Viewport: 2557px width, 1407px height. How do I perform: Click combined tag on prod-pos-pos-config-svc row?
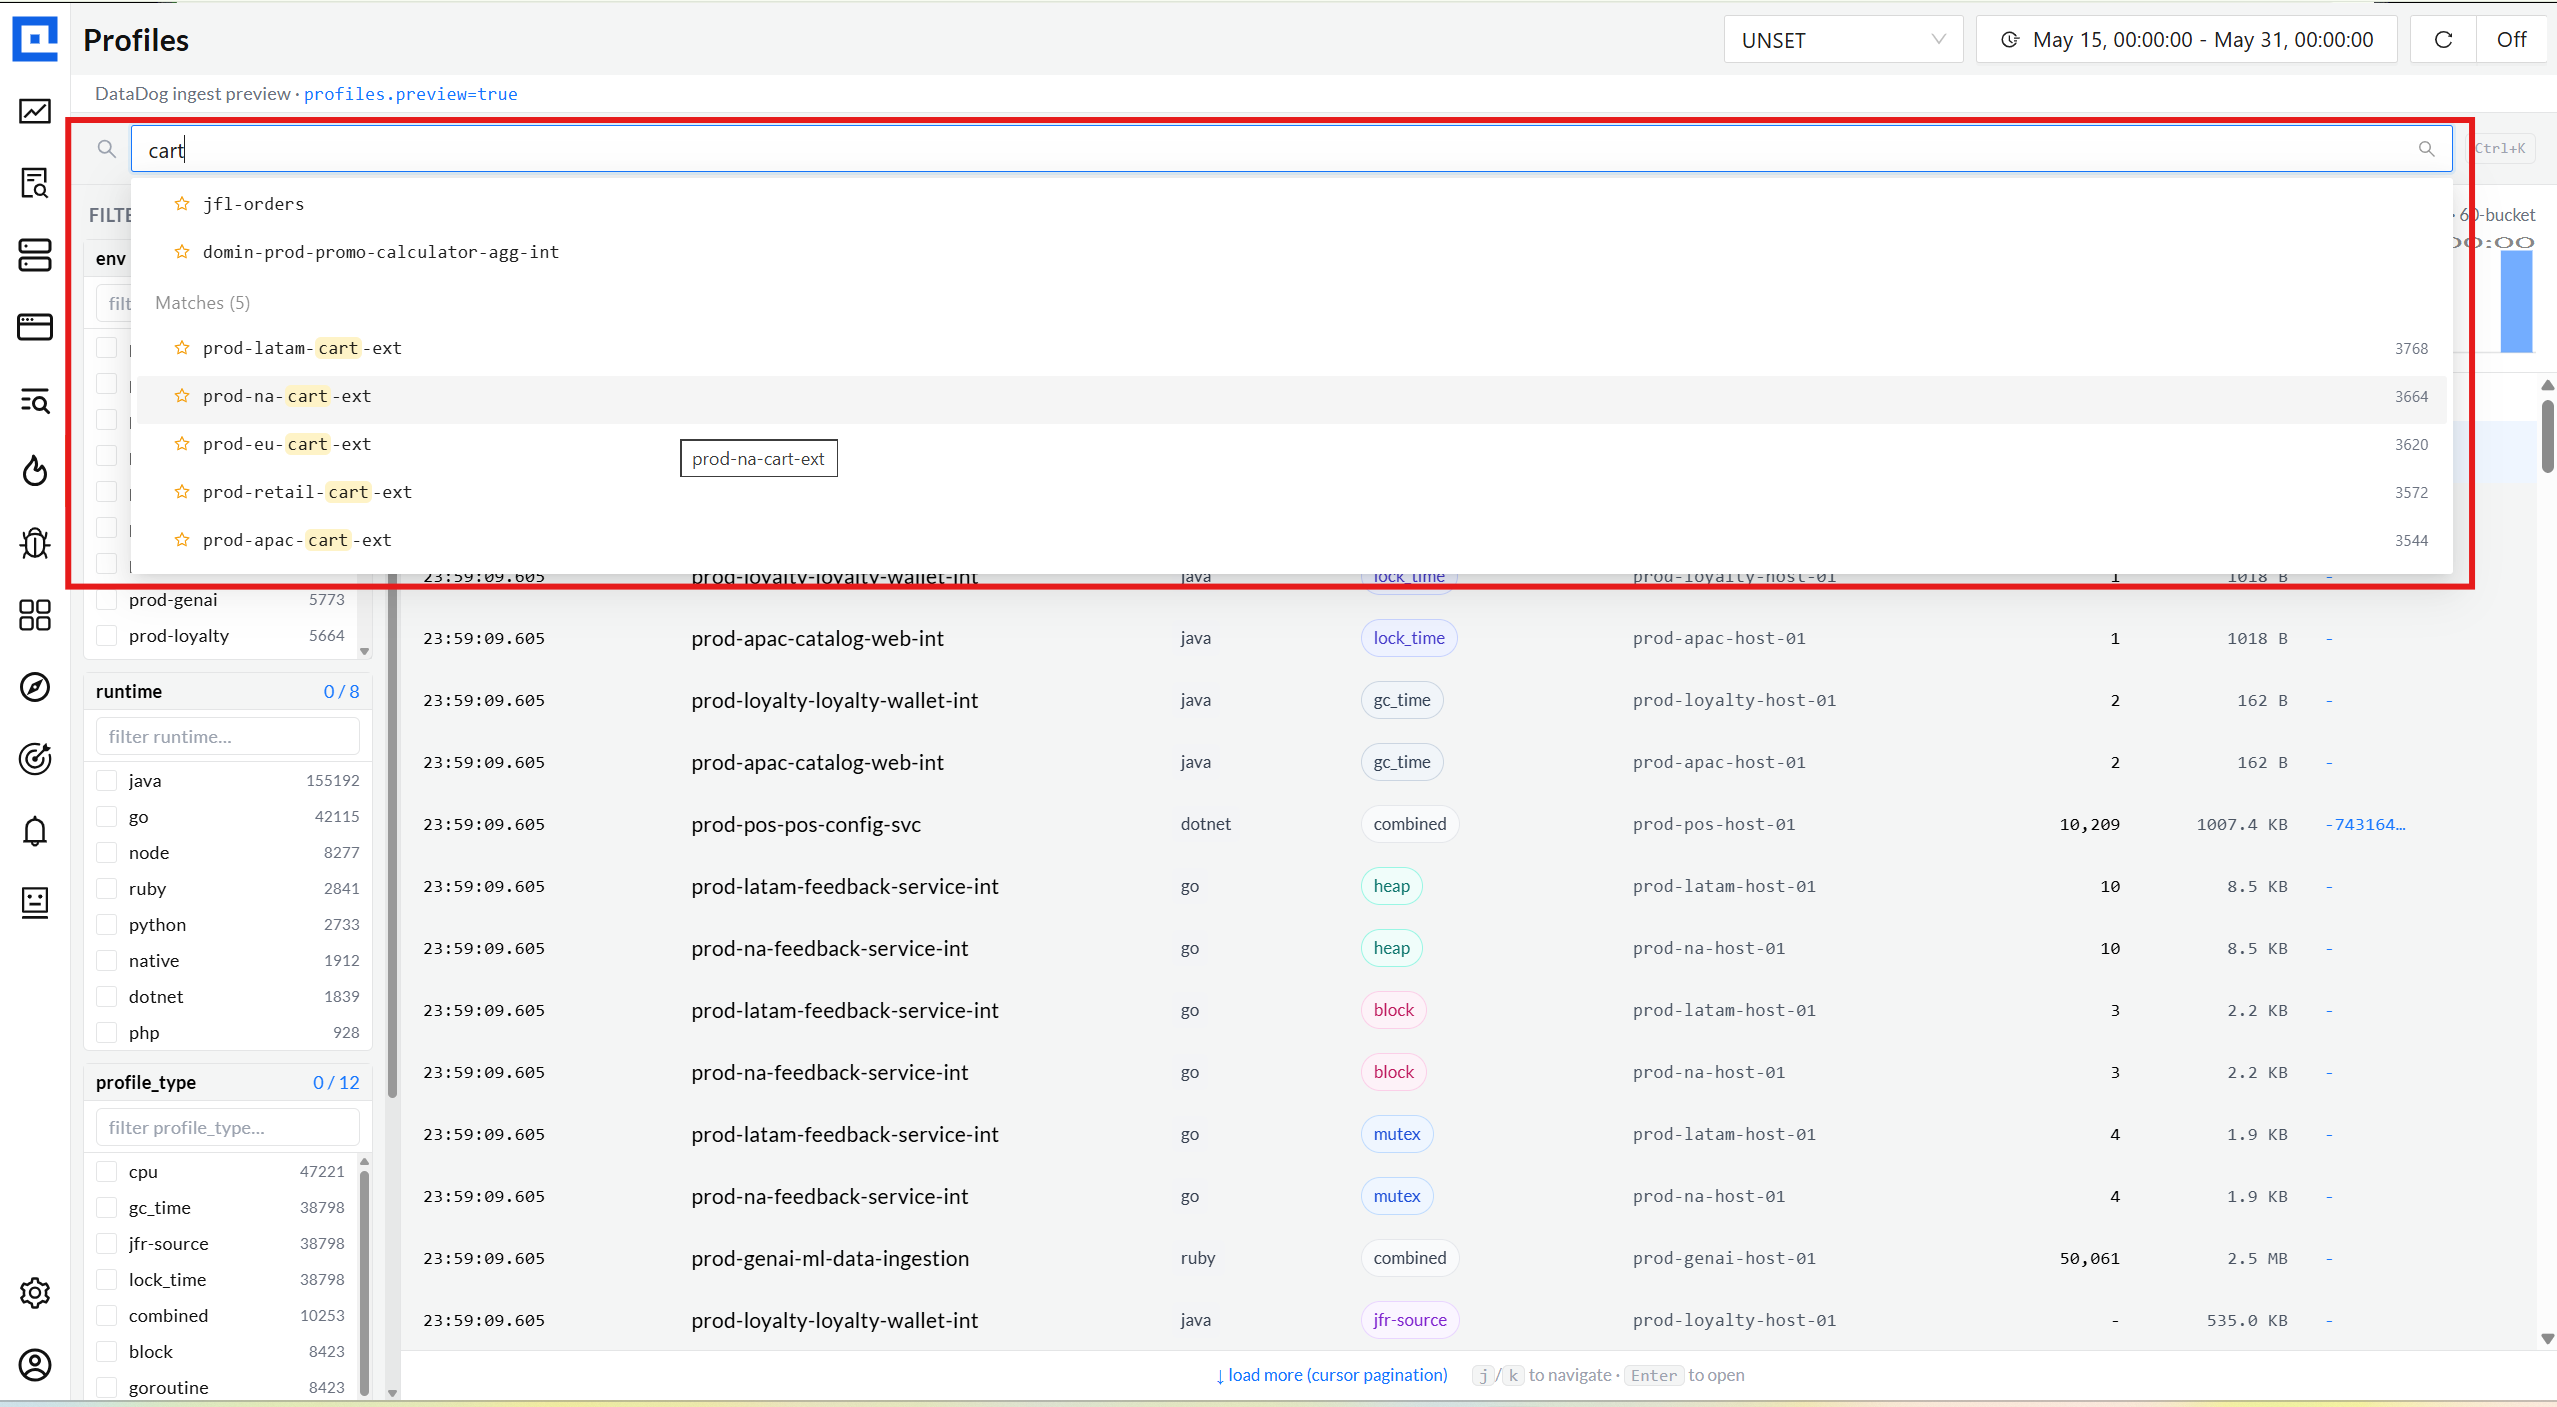click(1409, 824)
